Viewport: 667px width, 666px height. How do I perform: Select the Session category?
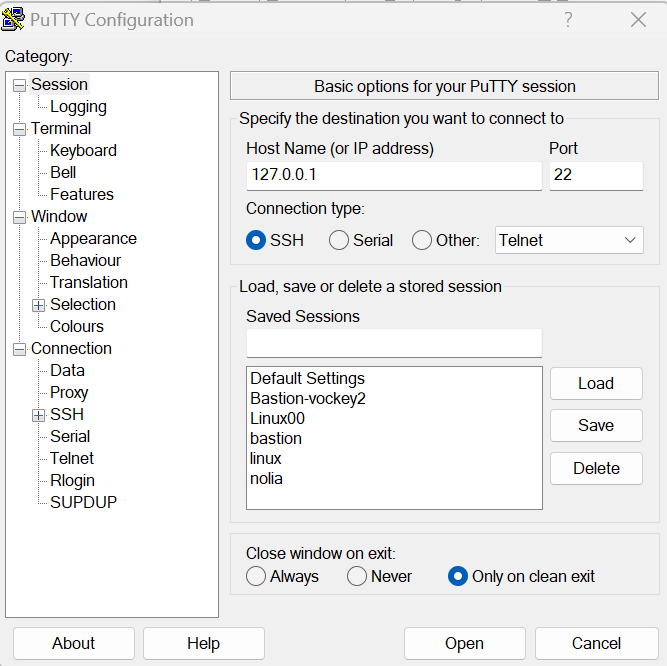point(60,84)
